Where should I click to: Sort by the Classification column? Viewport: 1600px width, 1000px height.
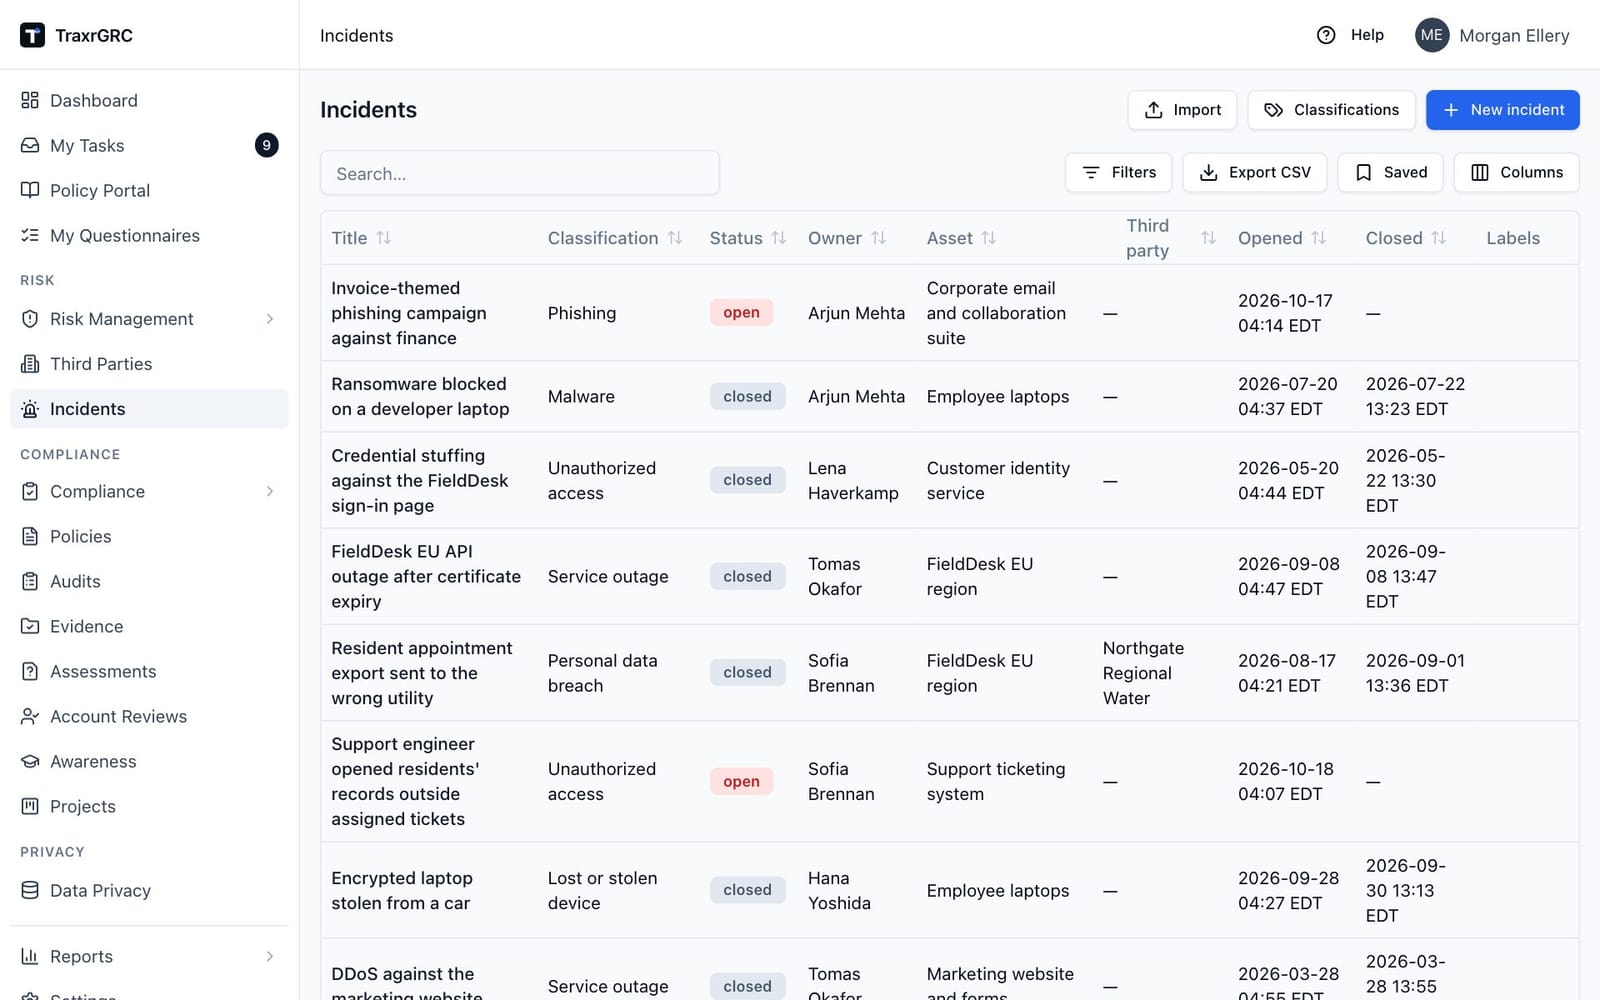pos(675,238)
